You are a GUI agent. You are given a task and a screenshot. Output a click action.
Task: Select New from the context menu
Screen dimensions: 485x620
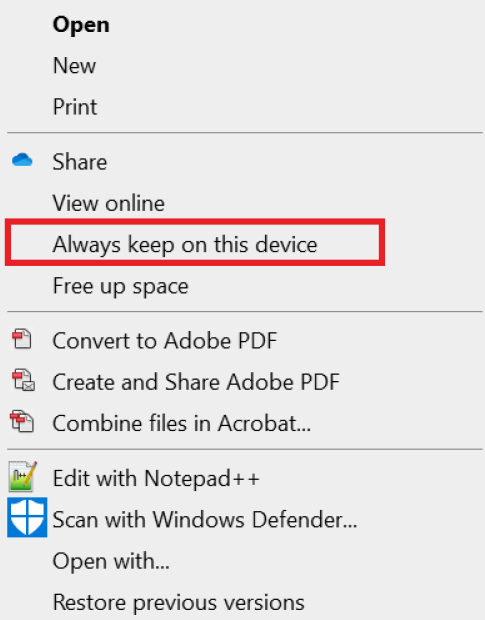(74, 66)
